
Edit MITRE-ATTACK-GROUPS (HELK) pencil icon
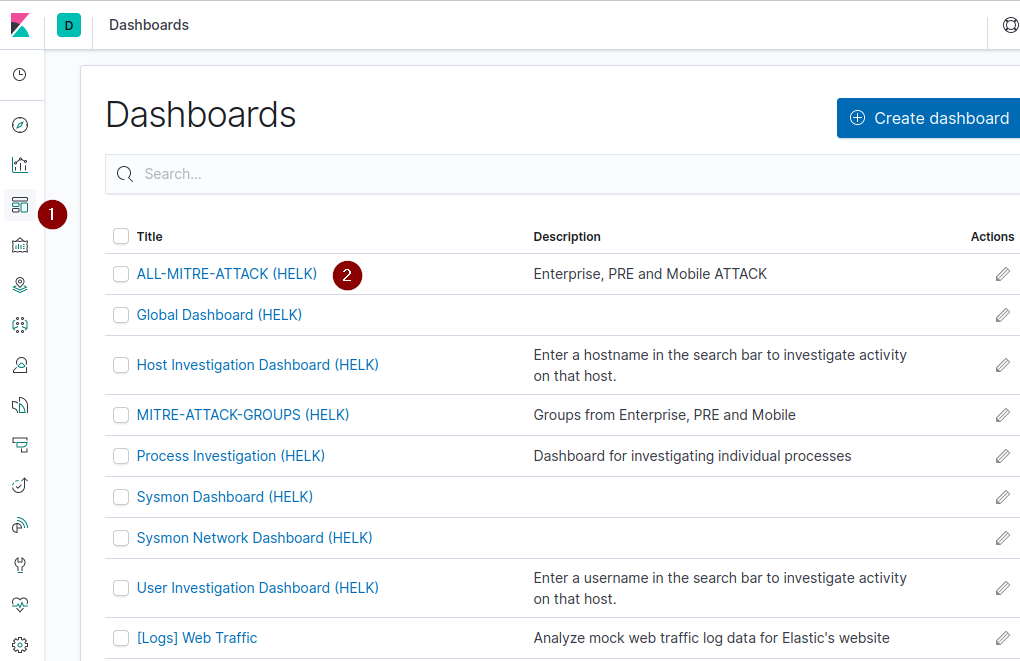coord(1002,415)
